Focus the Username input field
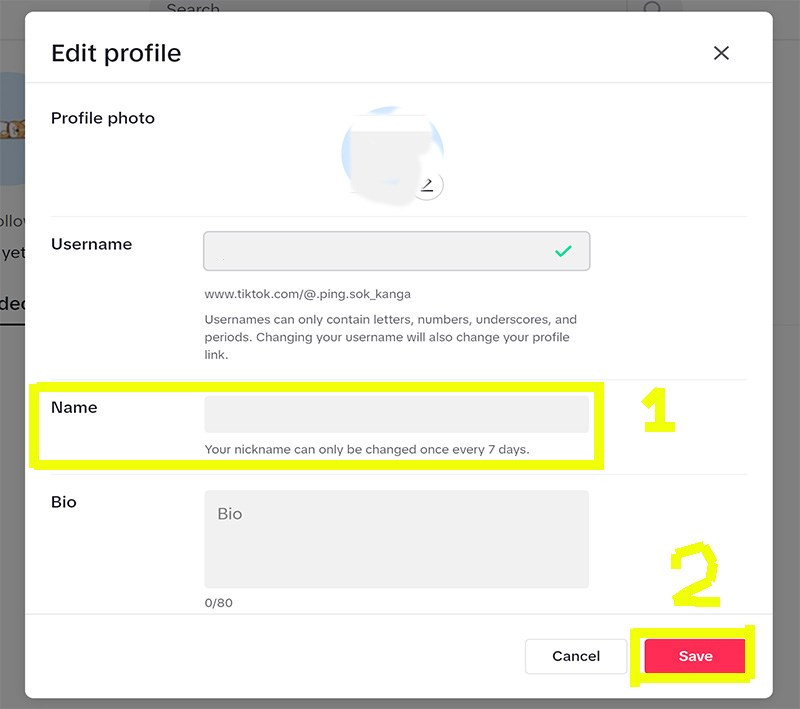The image size is (800, 709). (380, 252)
